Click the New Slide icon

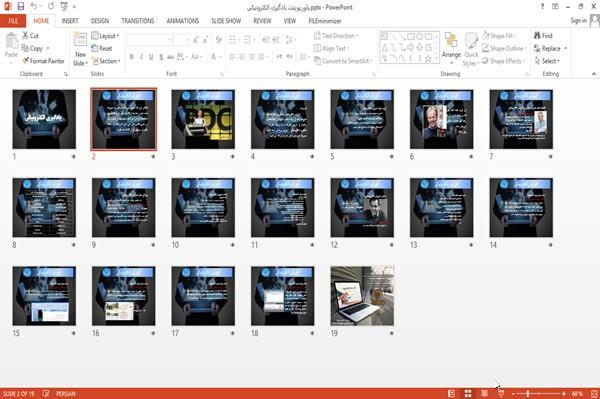pos(80,41)
